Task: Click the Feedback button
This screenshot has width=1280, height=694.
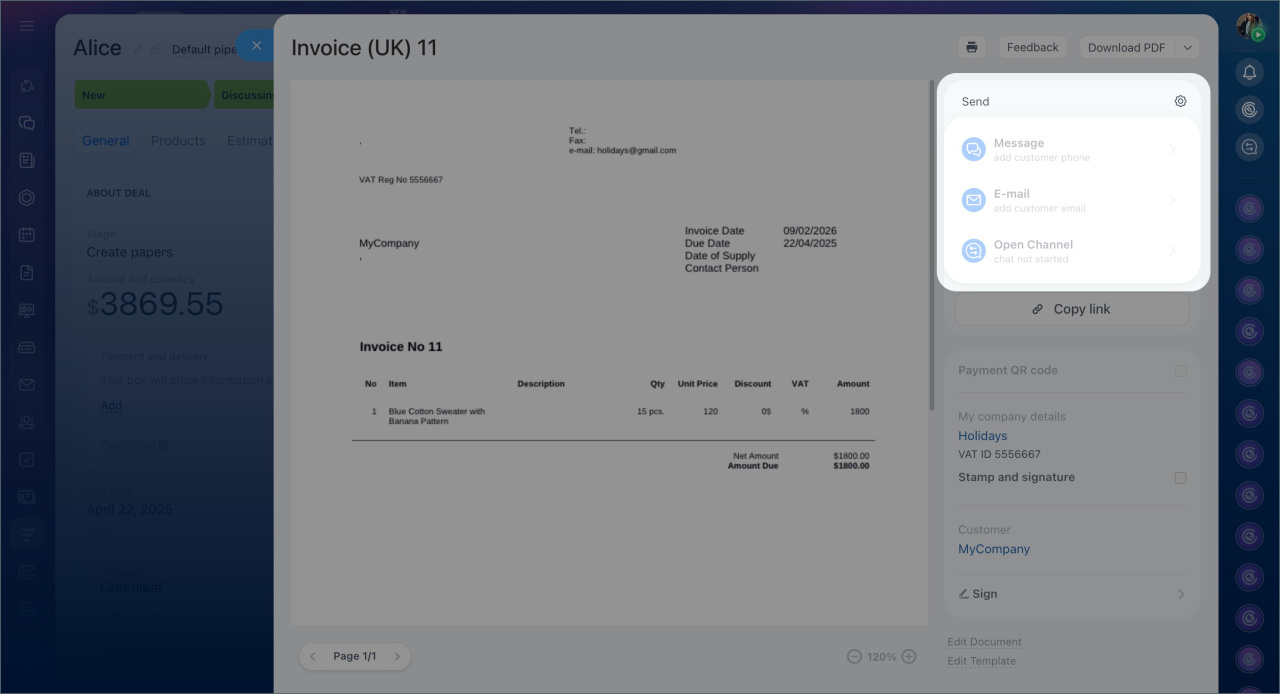Action: 1032,47
